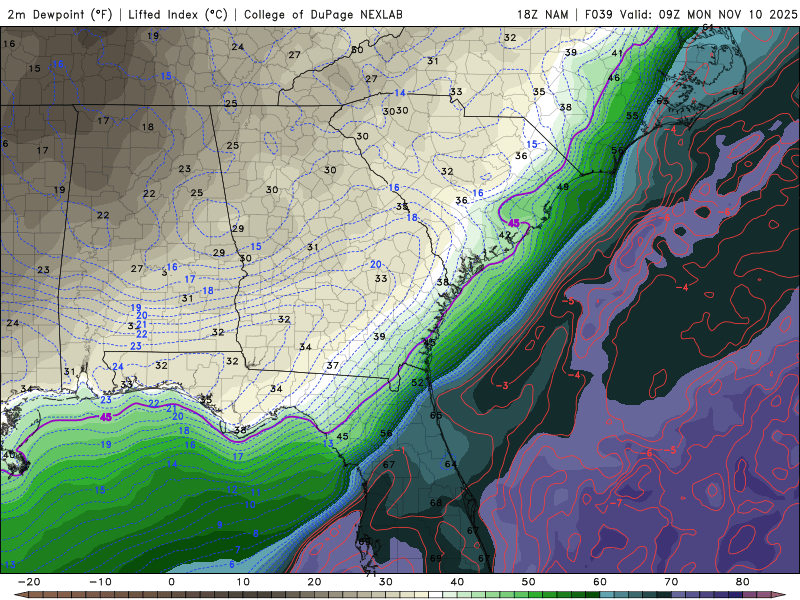The height and width of the screenshot is (600, 800).
Task: Click the '-20' colorbar tick label
Action: 29,582
